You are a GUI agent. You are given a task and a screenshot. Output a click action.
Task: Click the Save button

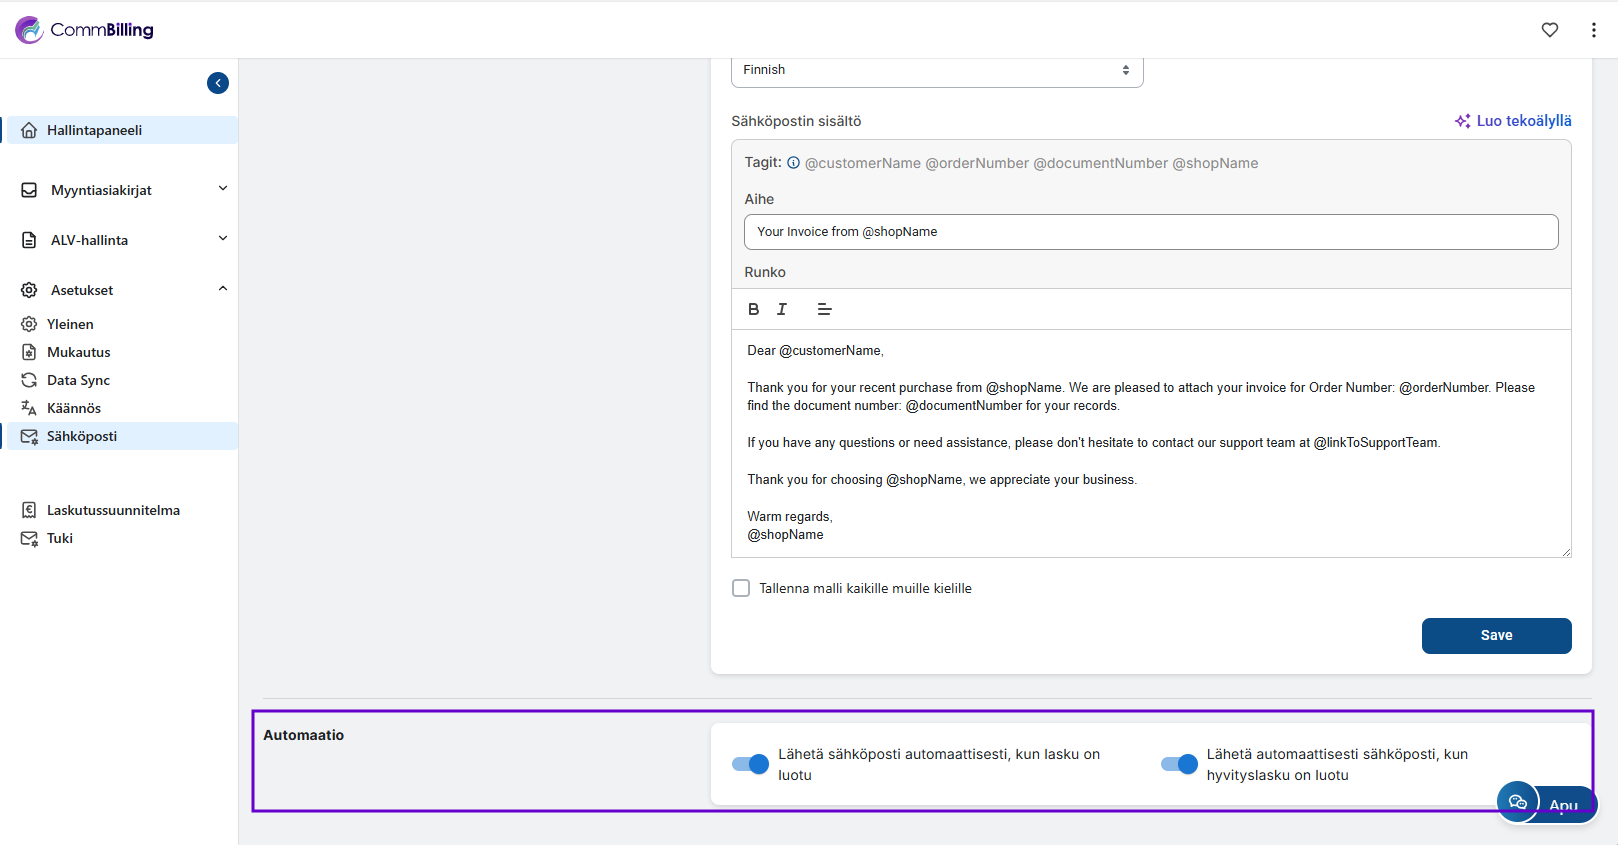click(x=1496, y=636)
